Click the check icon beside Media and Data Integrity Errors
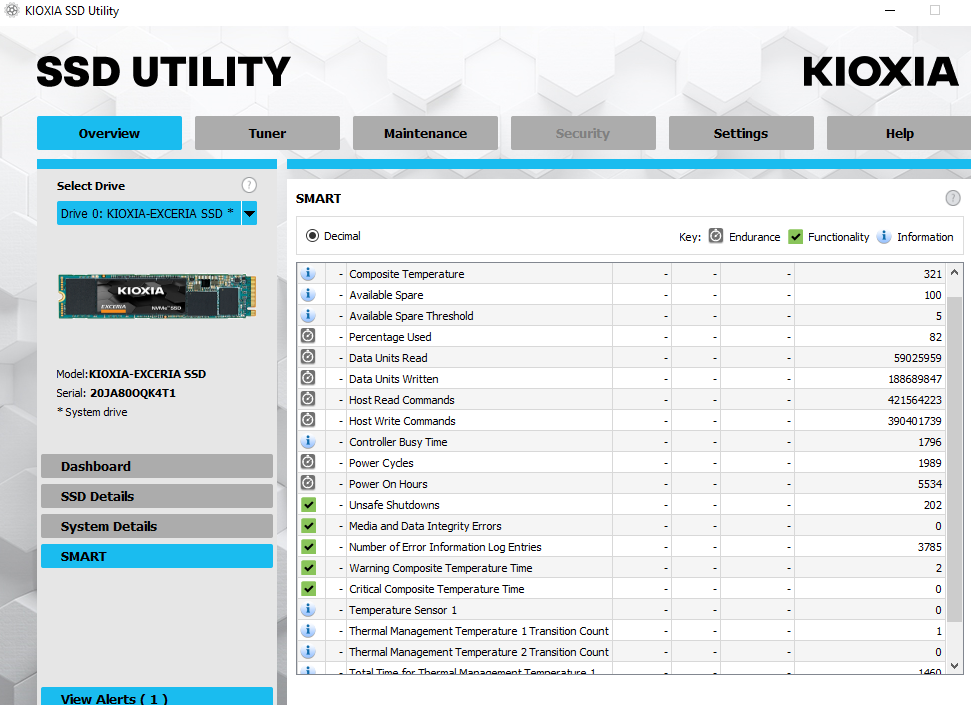 [308, 526]
